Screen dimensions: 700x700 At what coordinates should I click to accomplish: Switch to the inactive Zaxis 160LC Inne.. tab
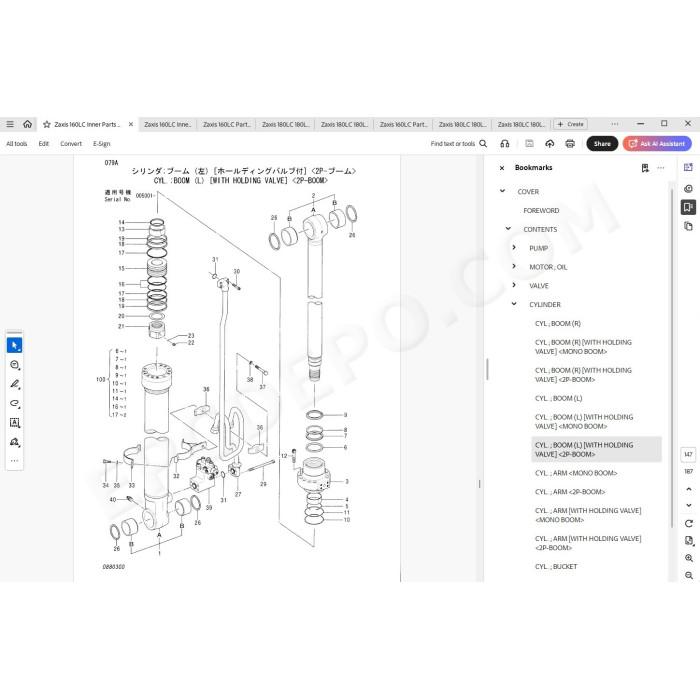[167, 125]
